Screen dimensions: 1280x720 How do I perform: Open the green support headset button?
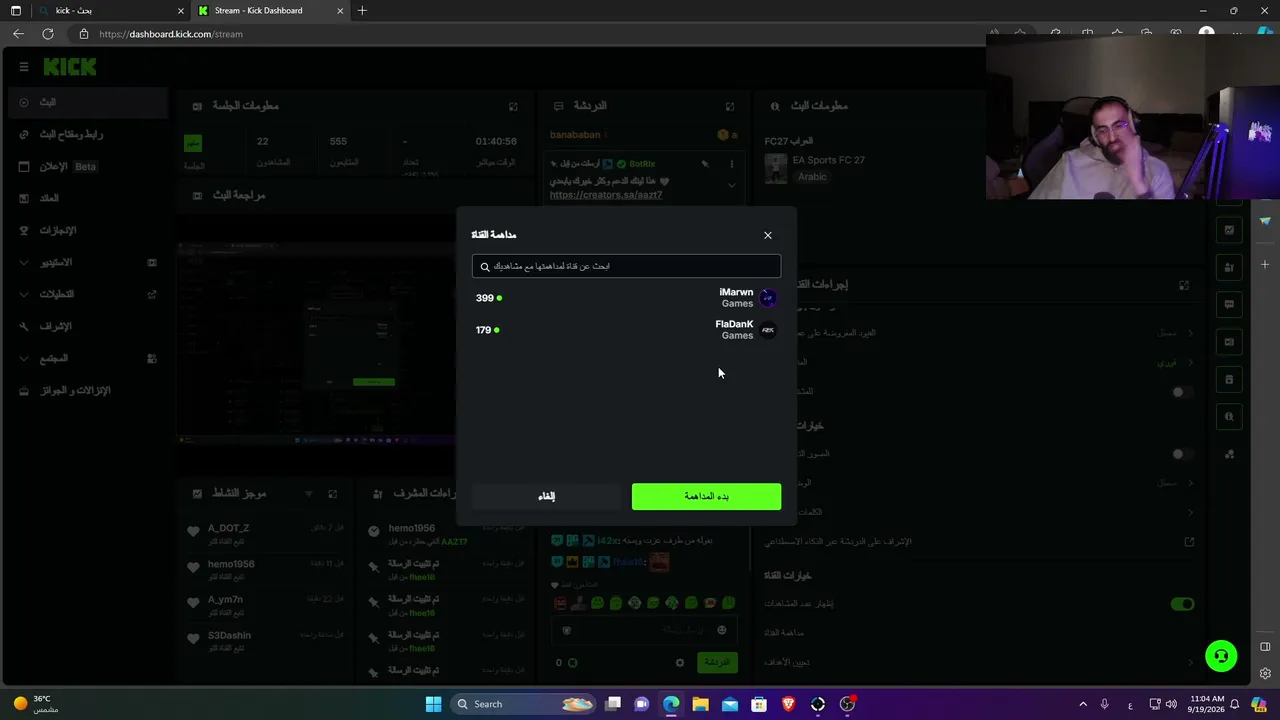click(x=1221, y=656)
